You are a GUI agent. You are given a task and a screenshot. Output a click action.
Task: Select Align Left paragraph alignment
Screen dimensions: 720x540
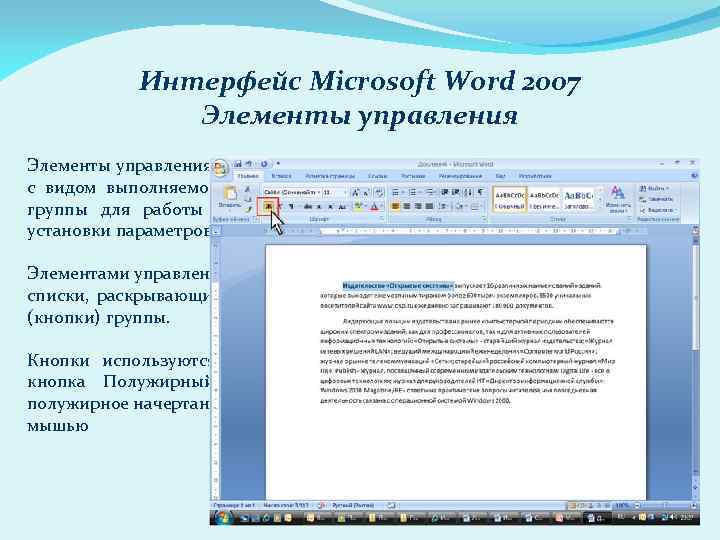(395, 207)
